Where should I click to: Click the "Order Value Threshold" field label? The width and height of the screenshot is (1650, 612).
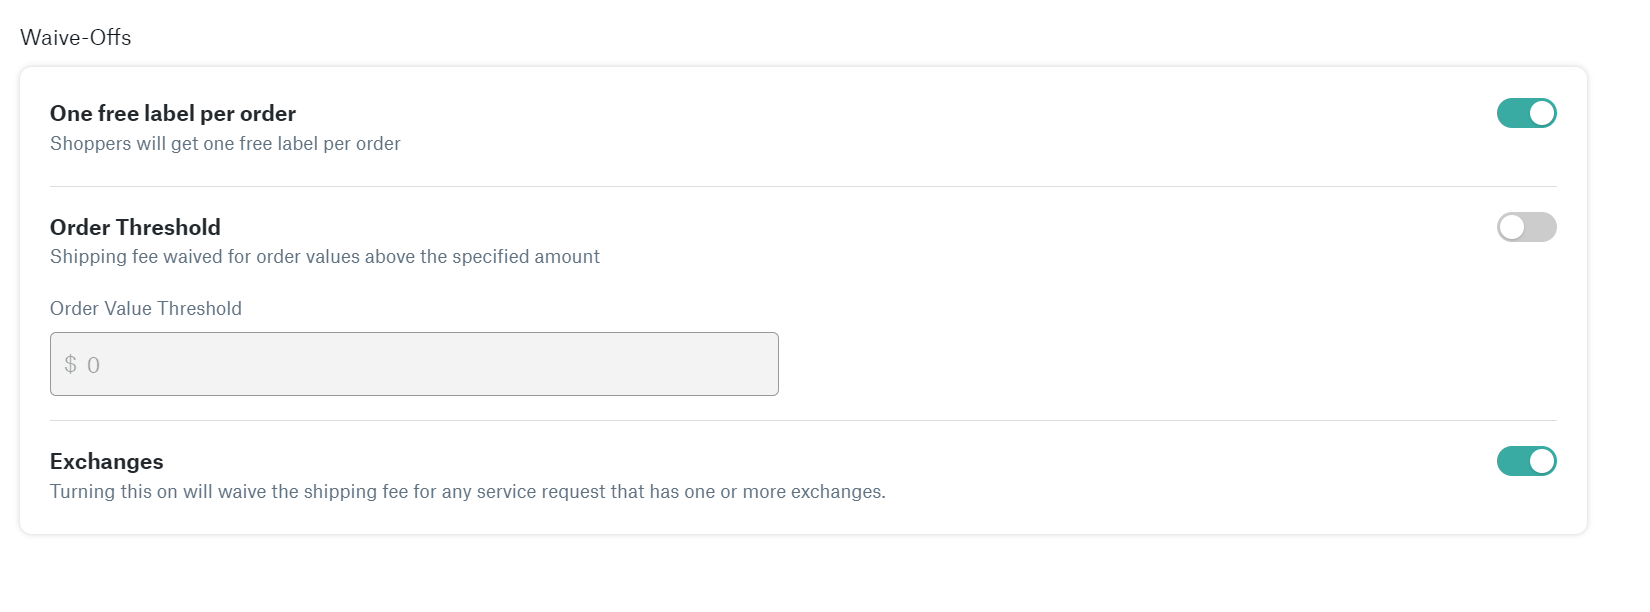146,309
